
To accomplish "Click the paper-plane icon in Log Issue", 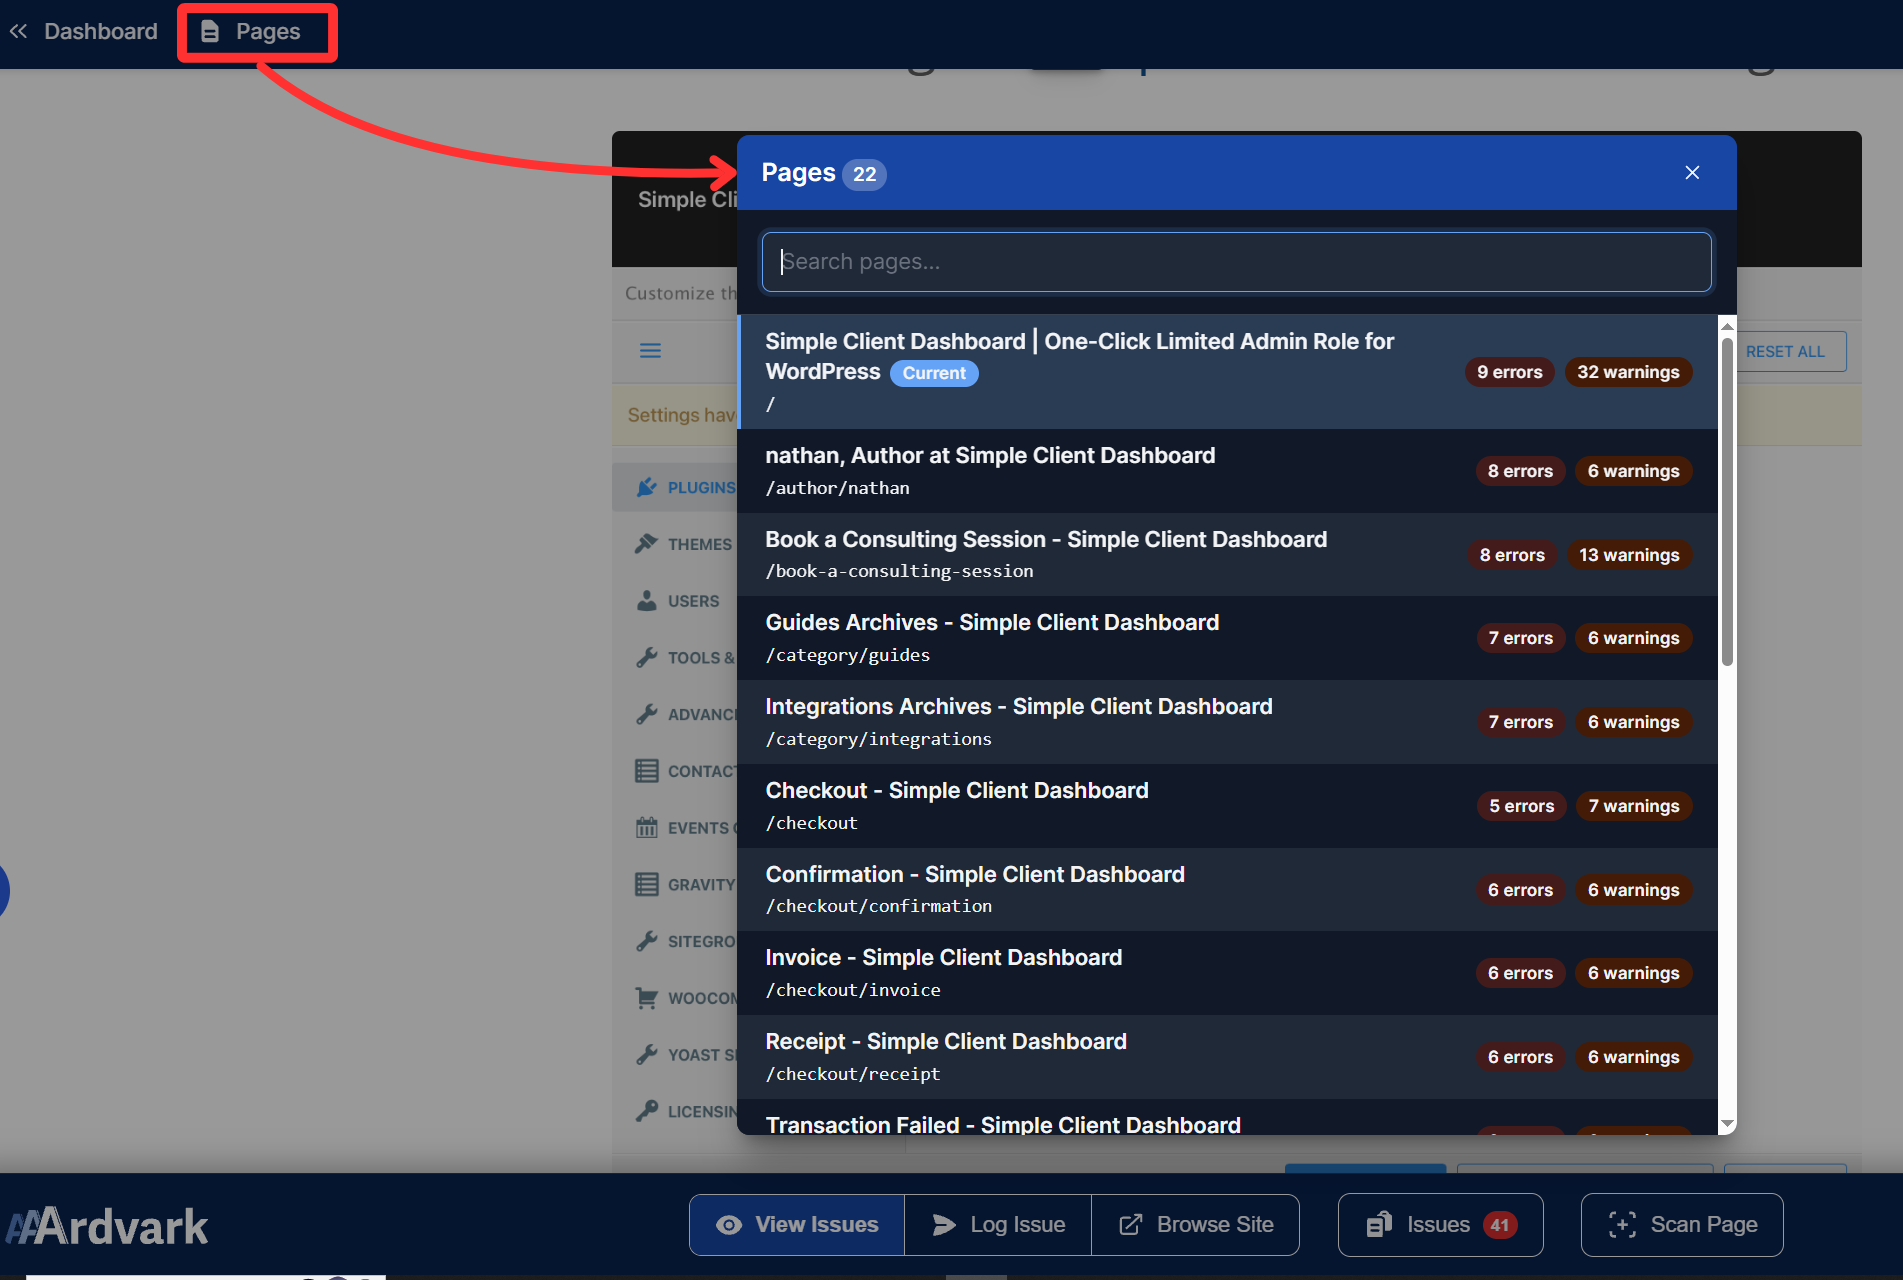I will click(944, 1225).
